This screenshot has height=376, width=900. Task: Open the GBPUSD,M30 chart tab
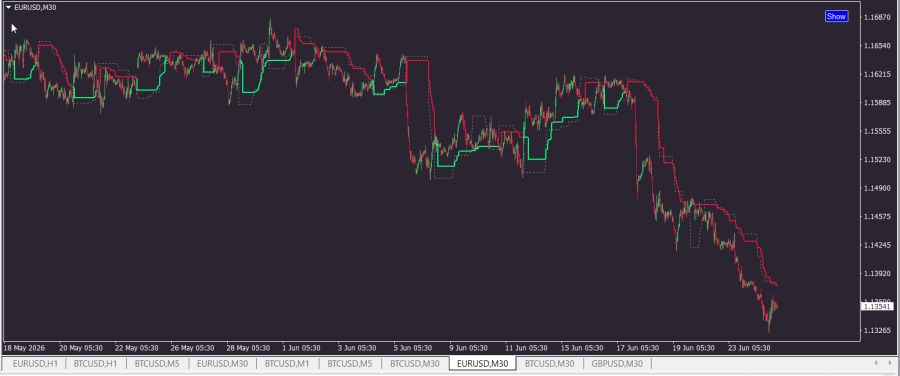pyautogui.click(x=617, y=363)
